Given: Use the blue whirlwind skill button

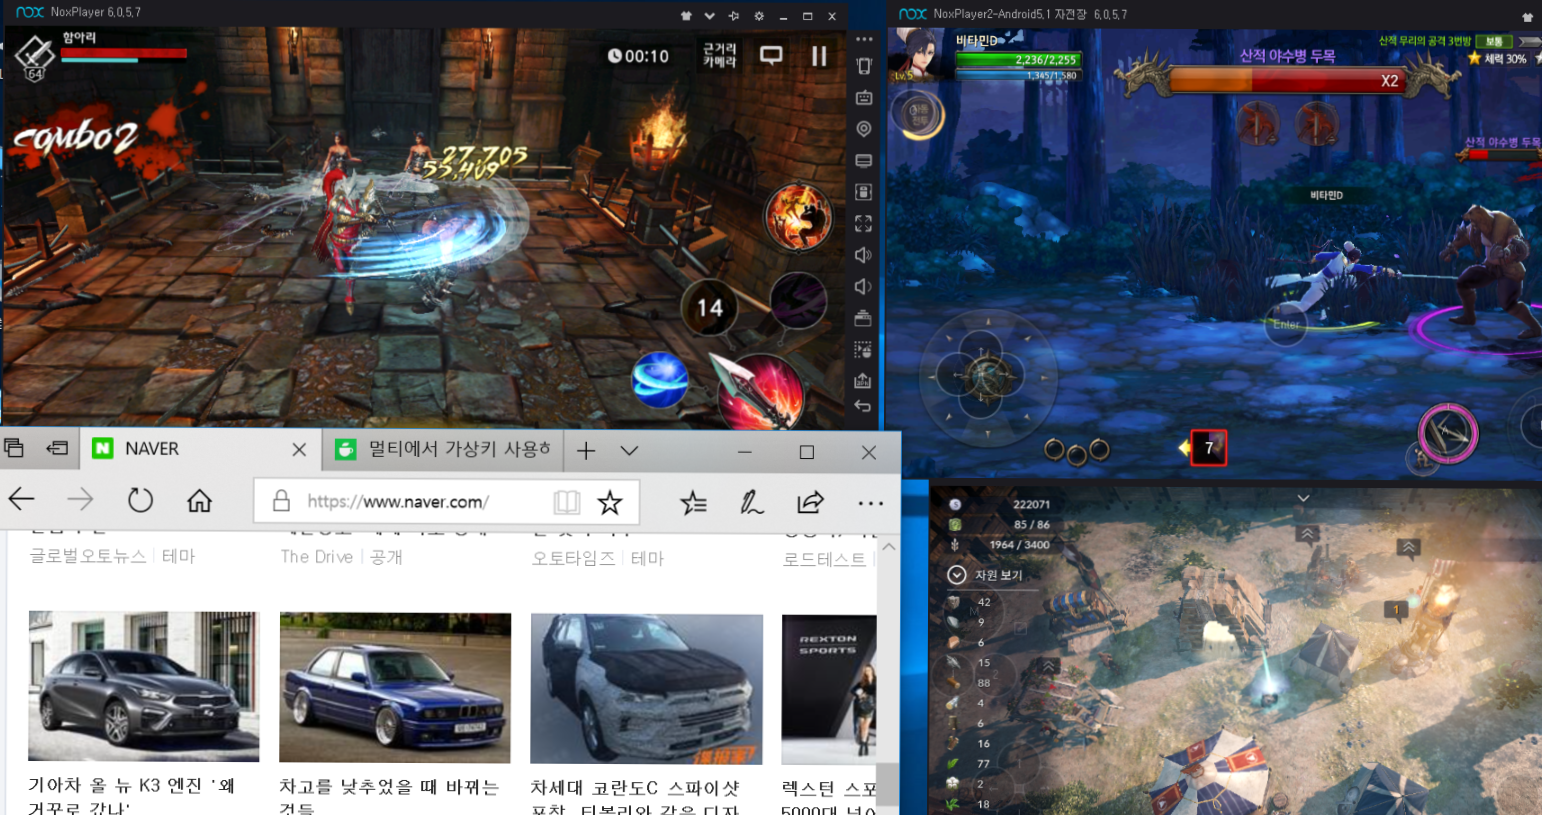Looking at the screenshot, I should [x=660, y=380].
